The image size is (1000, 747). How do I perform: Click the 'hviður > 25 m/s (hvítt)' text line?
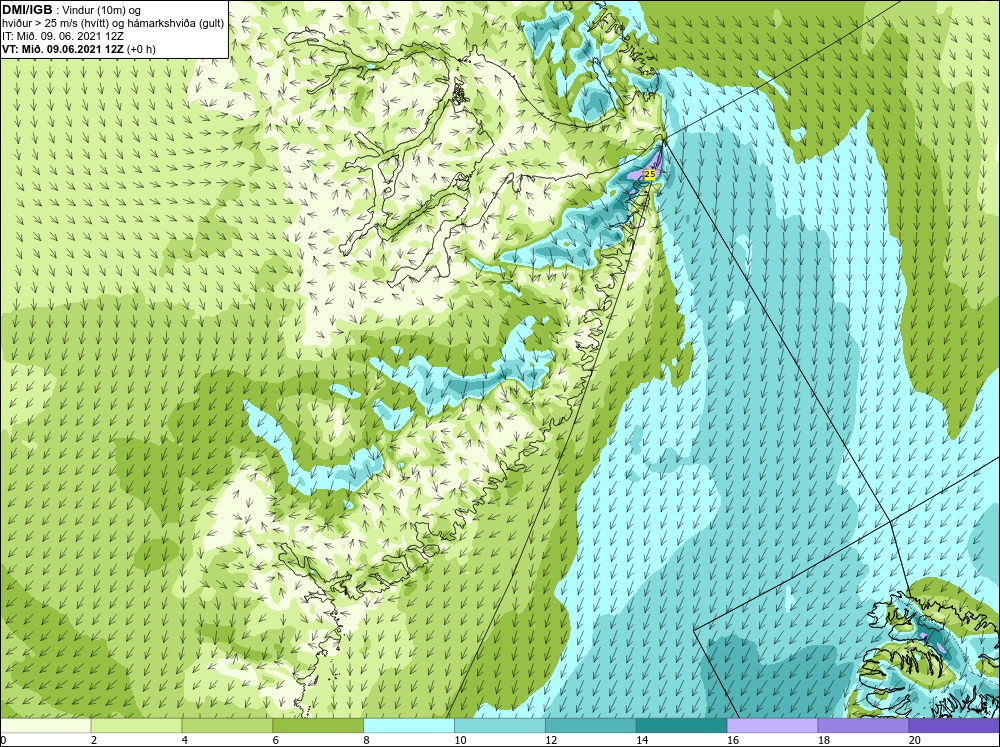click(x=113, y=24)
